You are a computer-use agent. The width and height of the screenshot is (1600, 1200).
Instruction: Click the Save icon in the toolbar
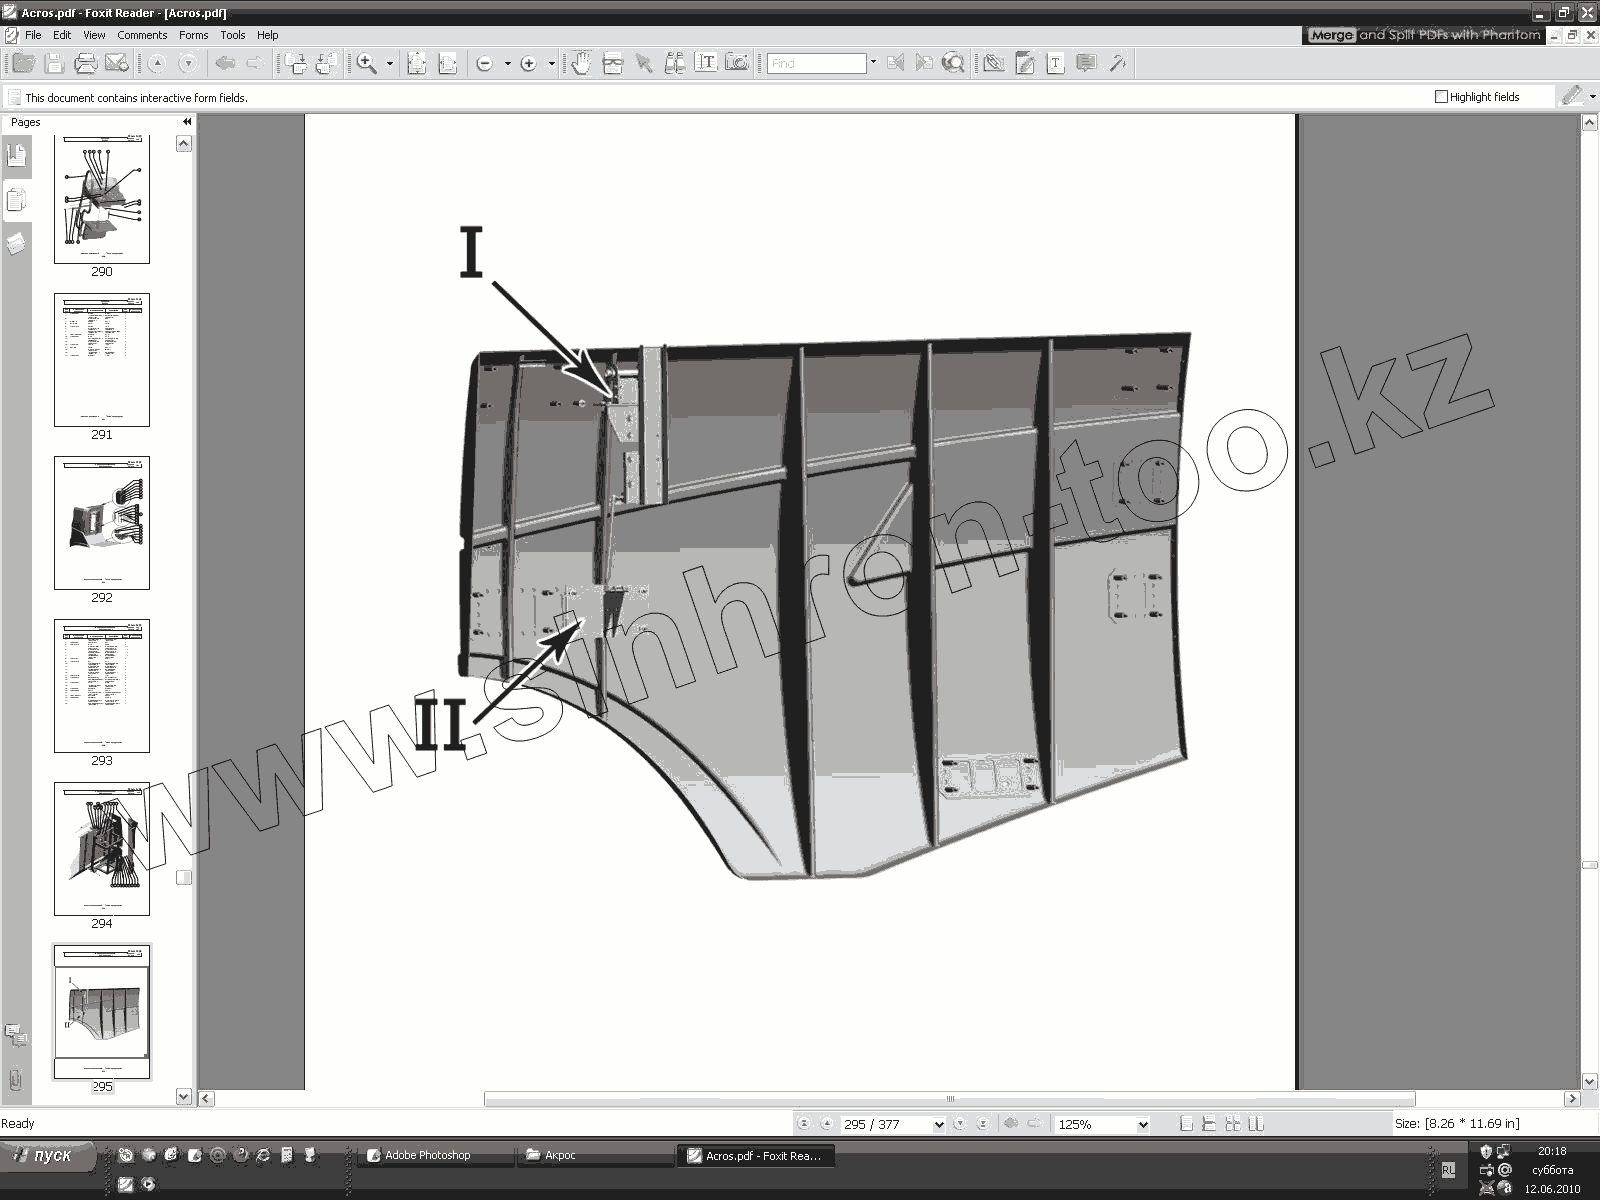coord(55,64)
